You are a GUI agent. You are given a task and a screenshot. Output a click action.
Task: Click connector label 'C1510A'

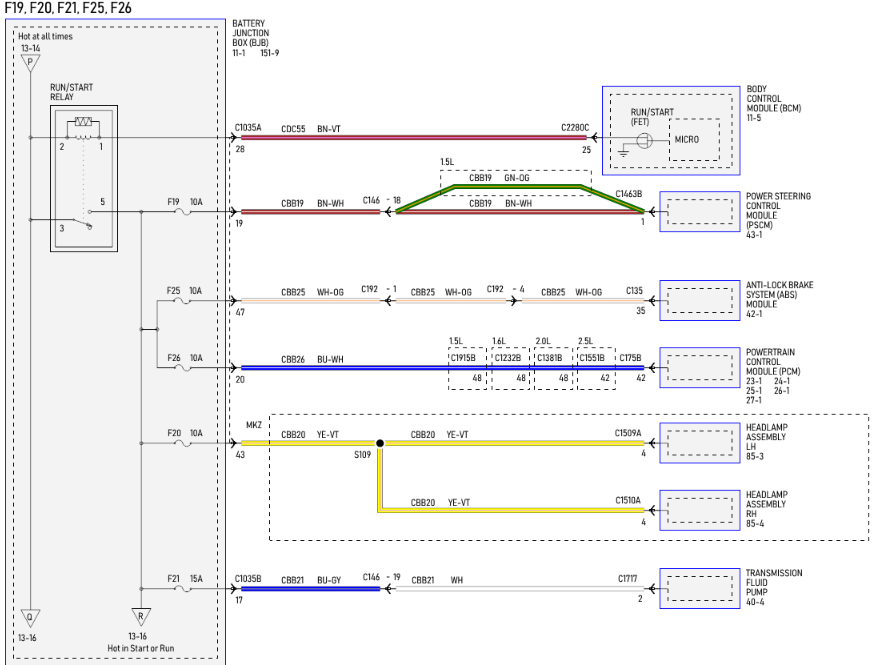628,500
